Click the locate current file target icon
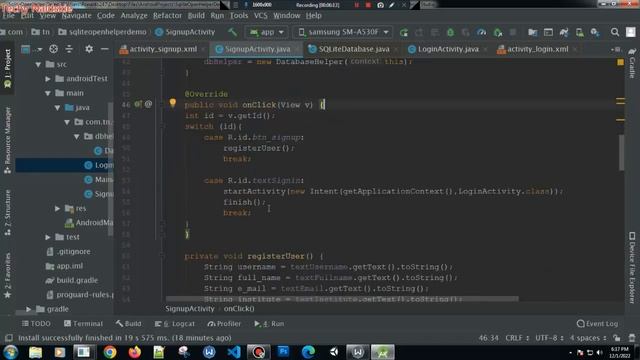 tap(53, 49)
